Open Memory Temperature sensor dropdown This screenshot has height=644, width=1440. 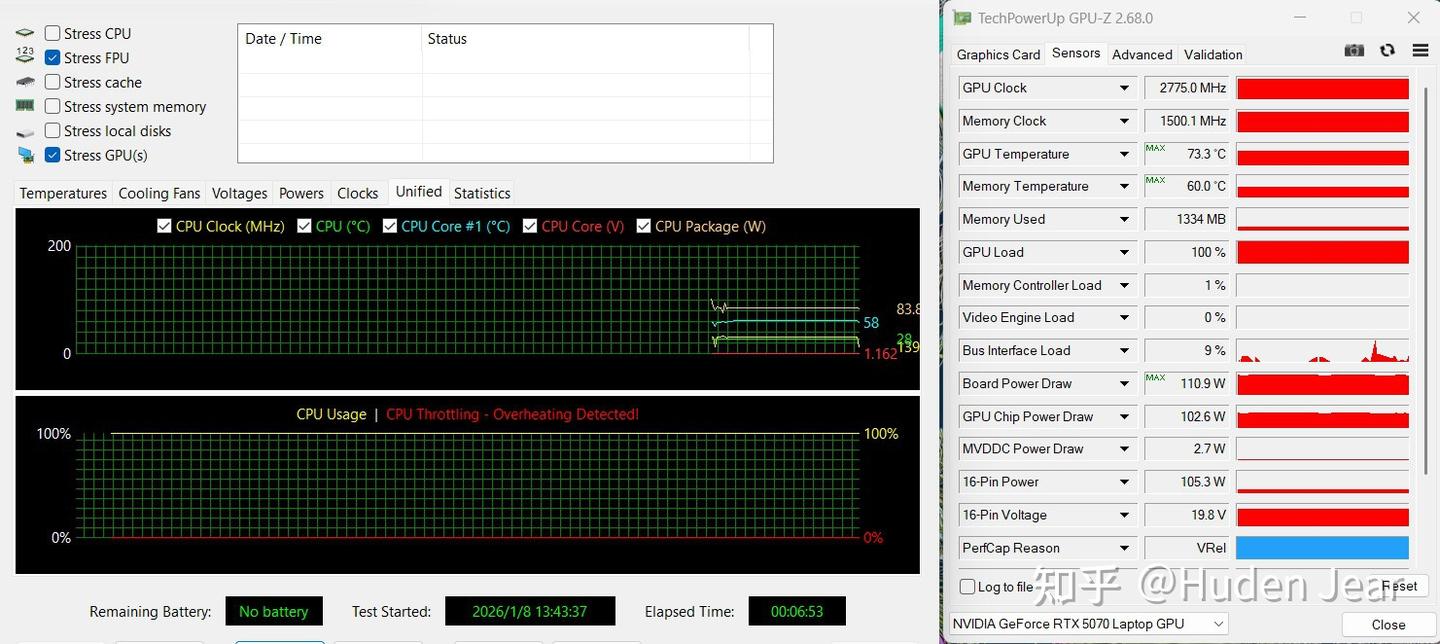[x=1125, y=186]
